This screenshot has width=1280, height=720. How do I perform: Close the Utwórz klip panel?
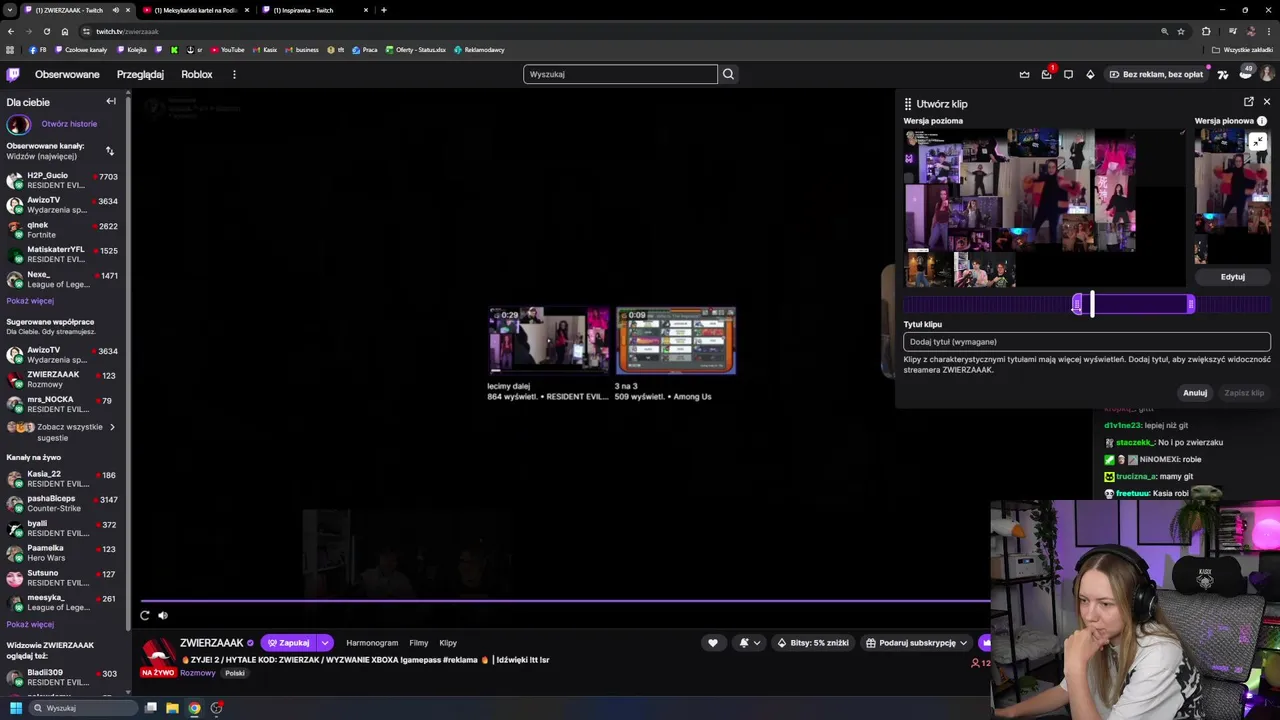tap(1266, 102)
